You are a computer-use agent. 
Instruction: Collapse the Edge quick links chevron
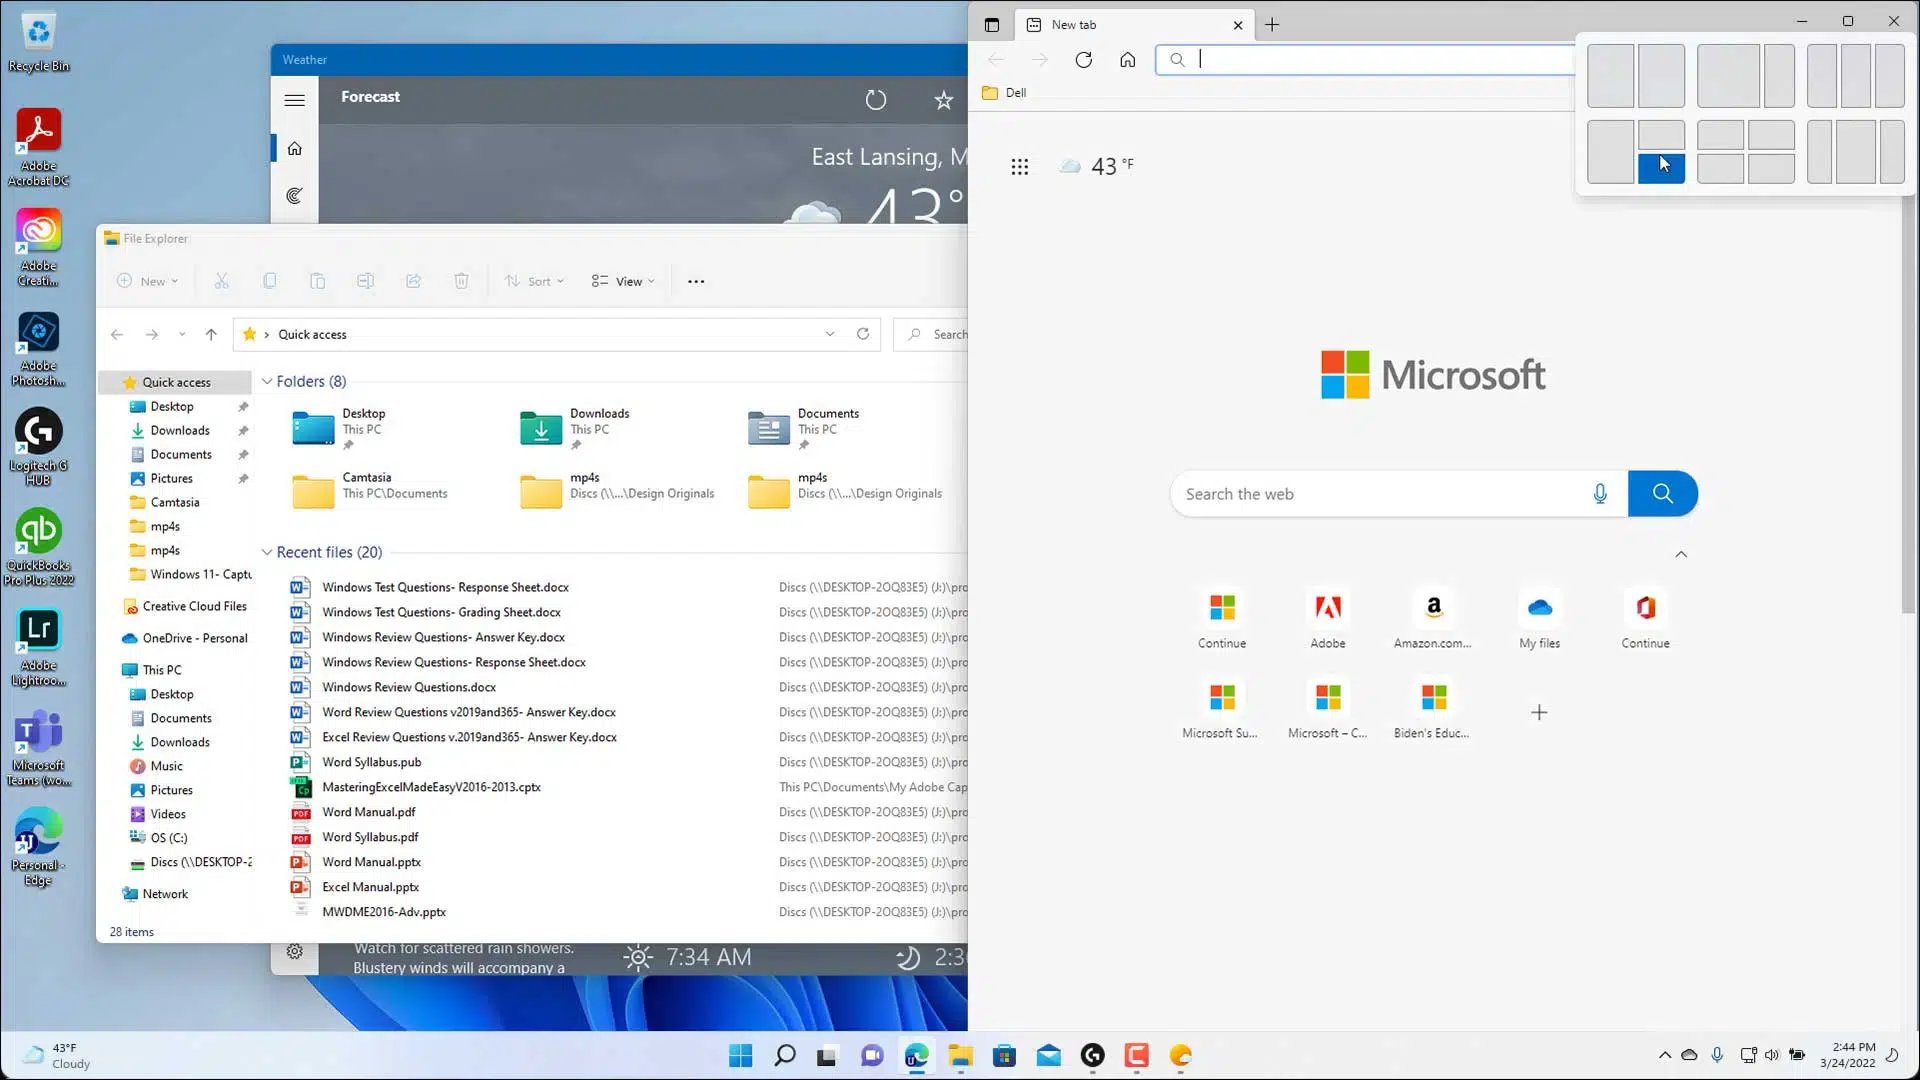coord(1681,554)
